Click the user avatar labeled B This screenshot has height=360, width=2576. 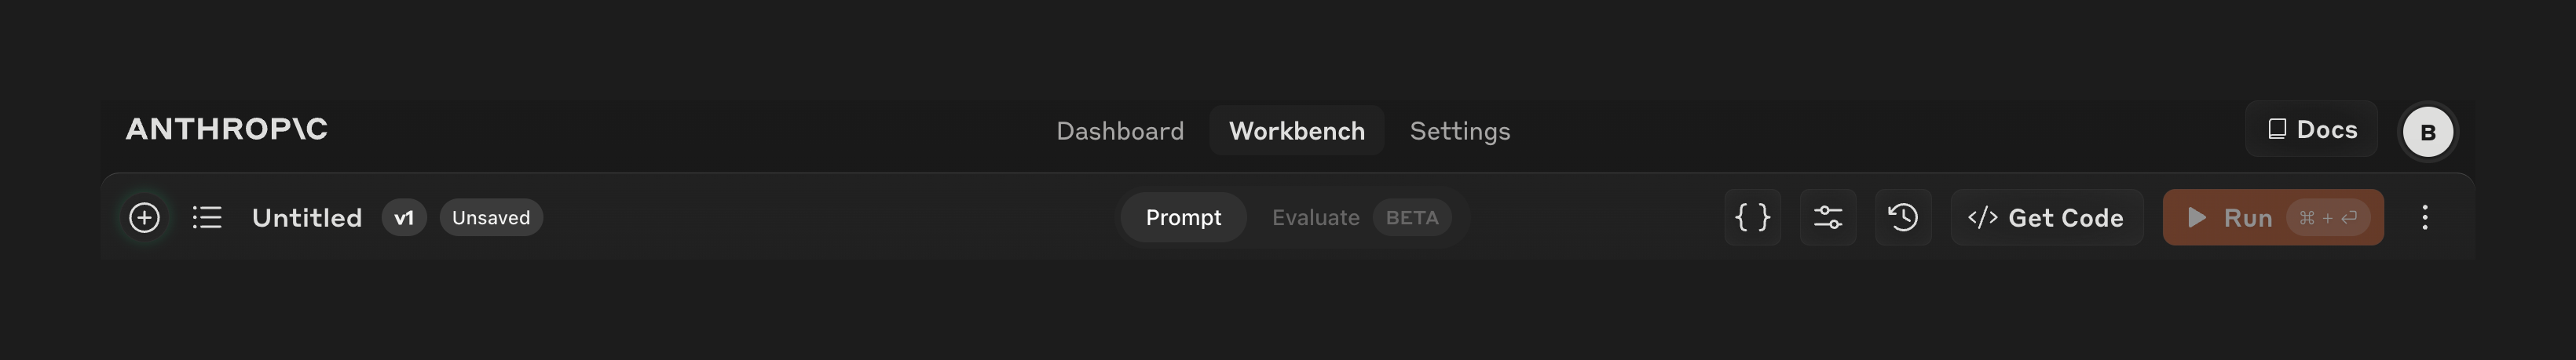pyautogui.click(x=2427, y=132)
